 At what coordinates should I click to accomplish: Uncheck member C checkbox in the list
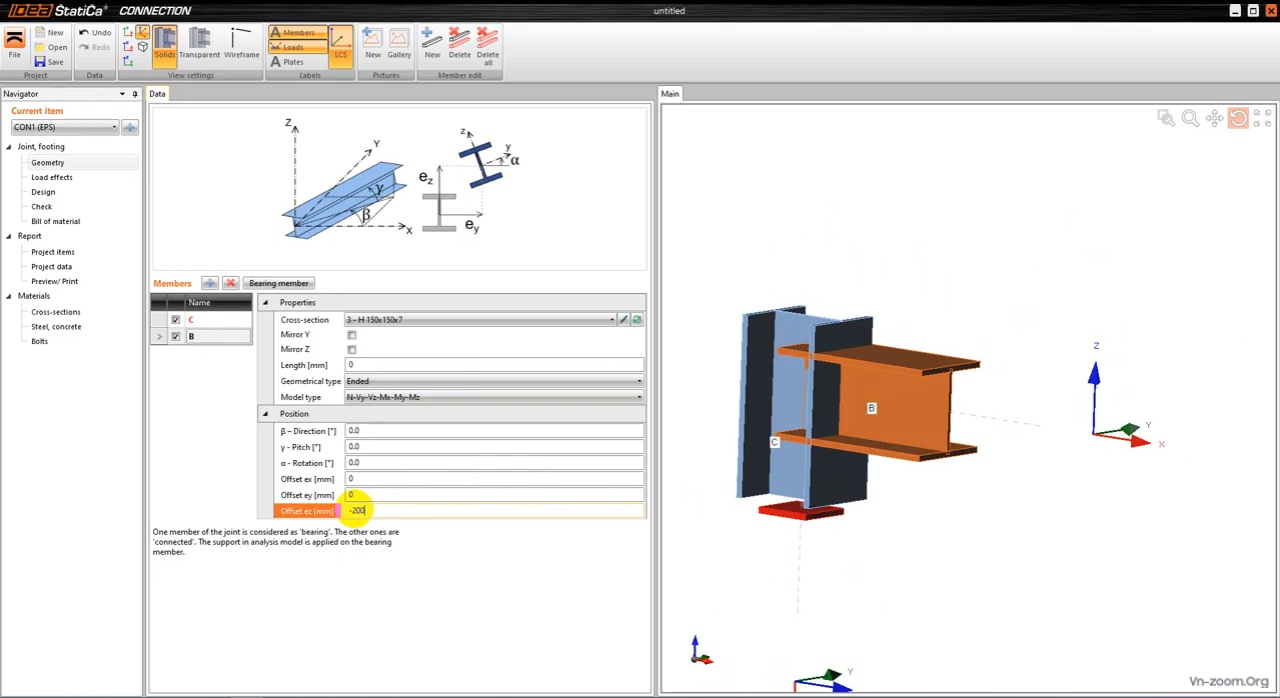click(x=176, y=320)
